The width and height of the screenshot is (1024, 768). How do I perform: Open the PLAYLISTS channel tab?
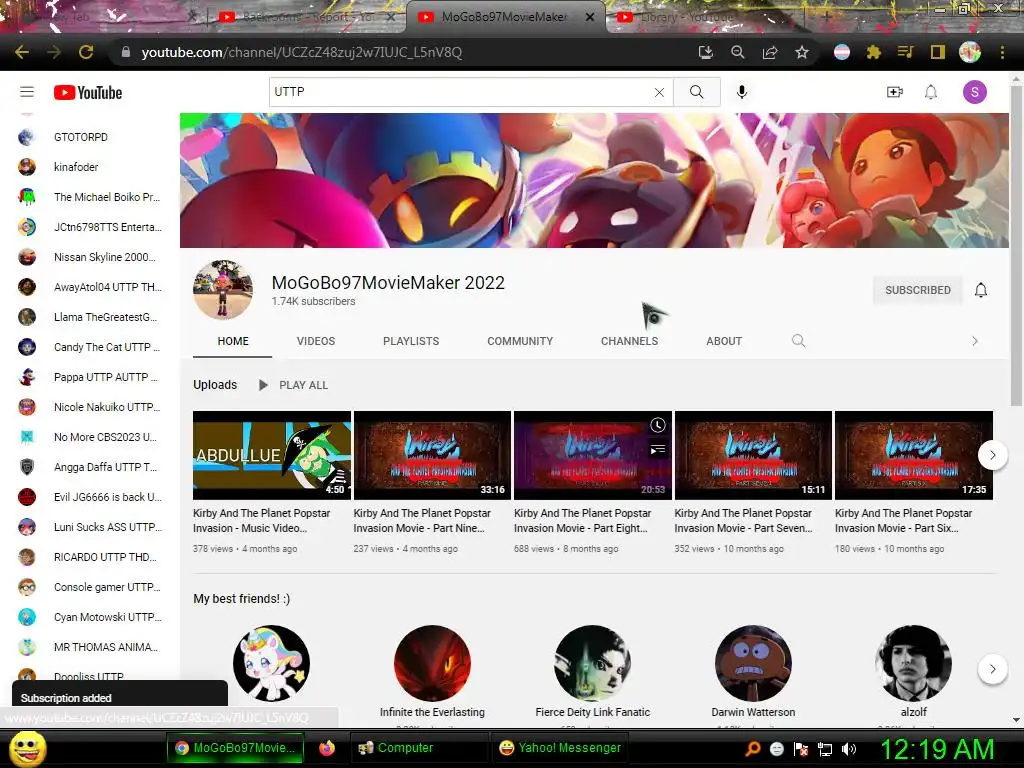(411, 341)
